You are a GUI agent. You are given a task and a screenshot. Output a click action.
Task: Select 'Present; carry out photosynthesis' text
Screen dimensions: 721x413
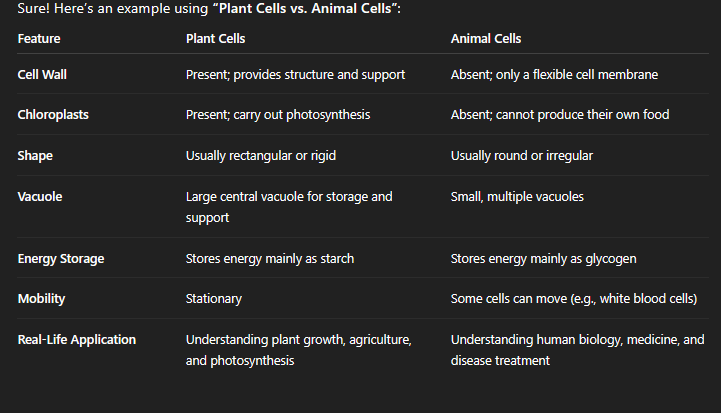click(x=278, y=115)
